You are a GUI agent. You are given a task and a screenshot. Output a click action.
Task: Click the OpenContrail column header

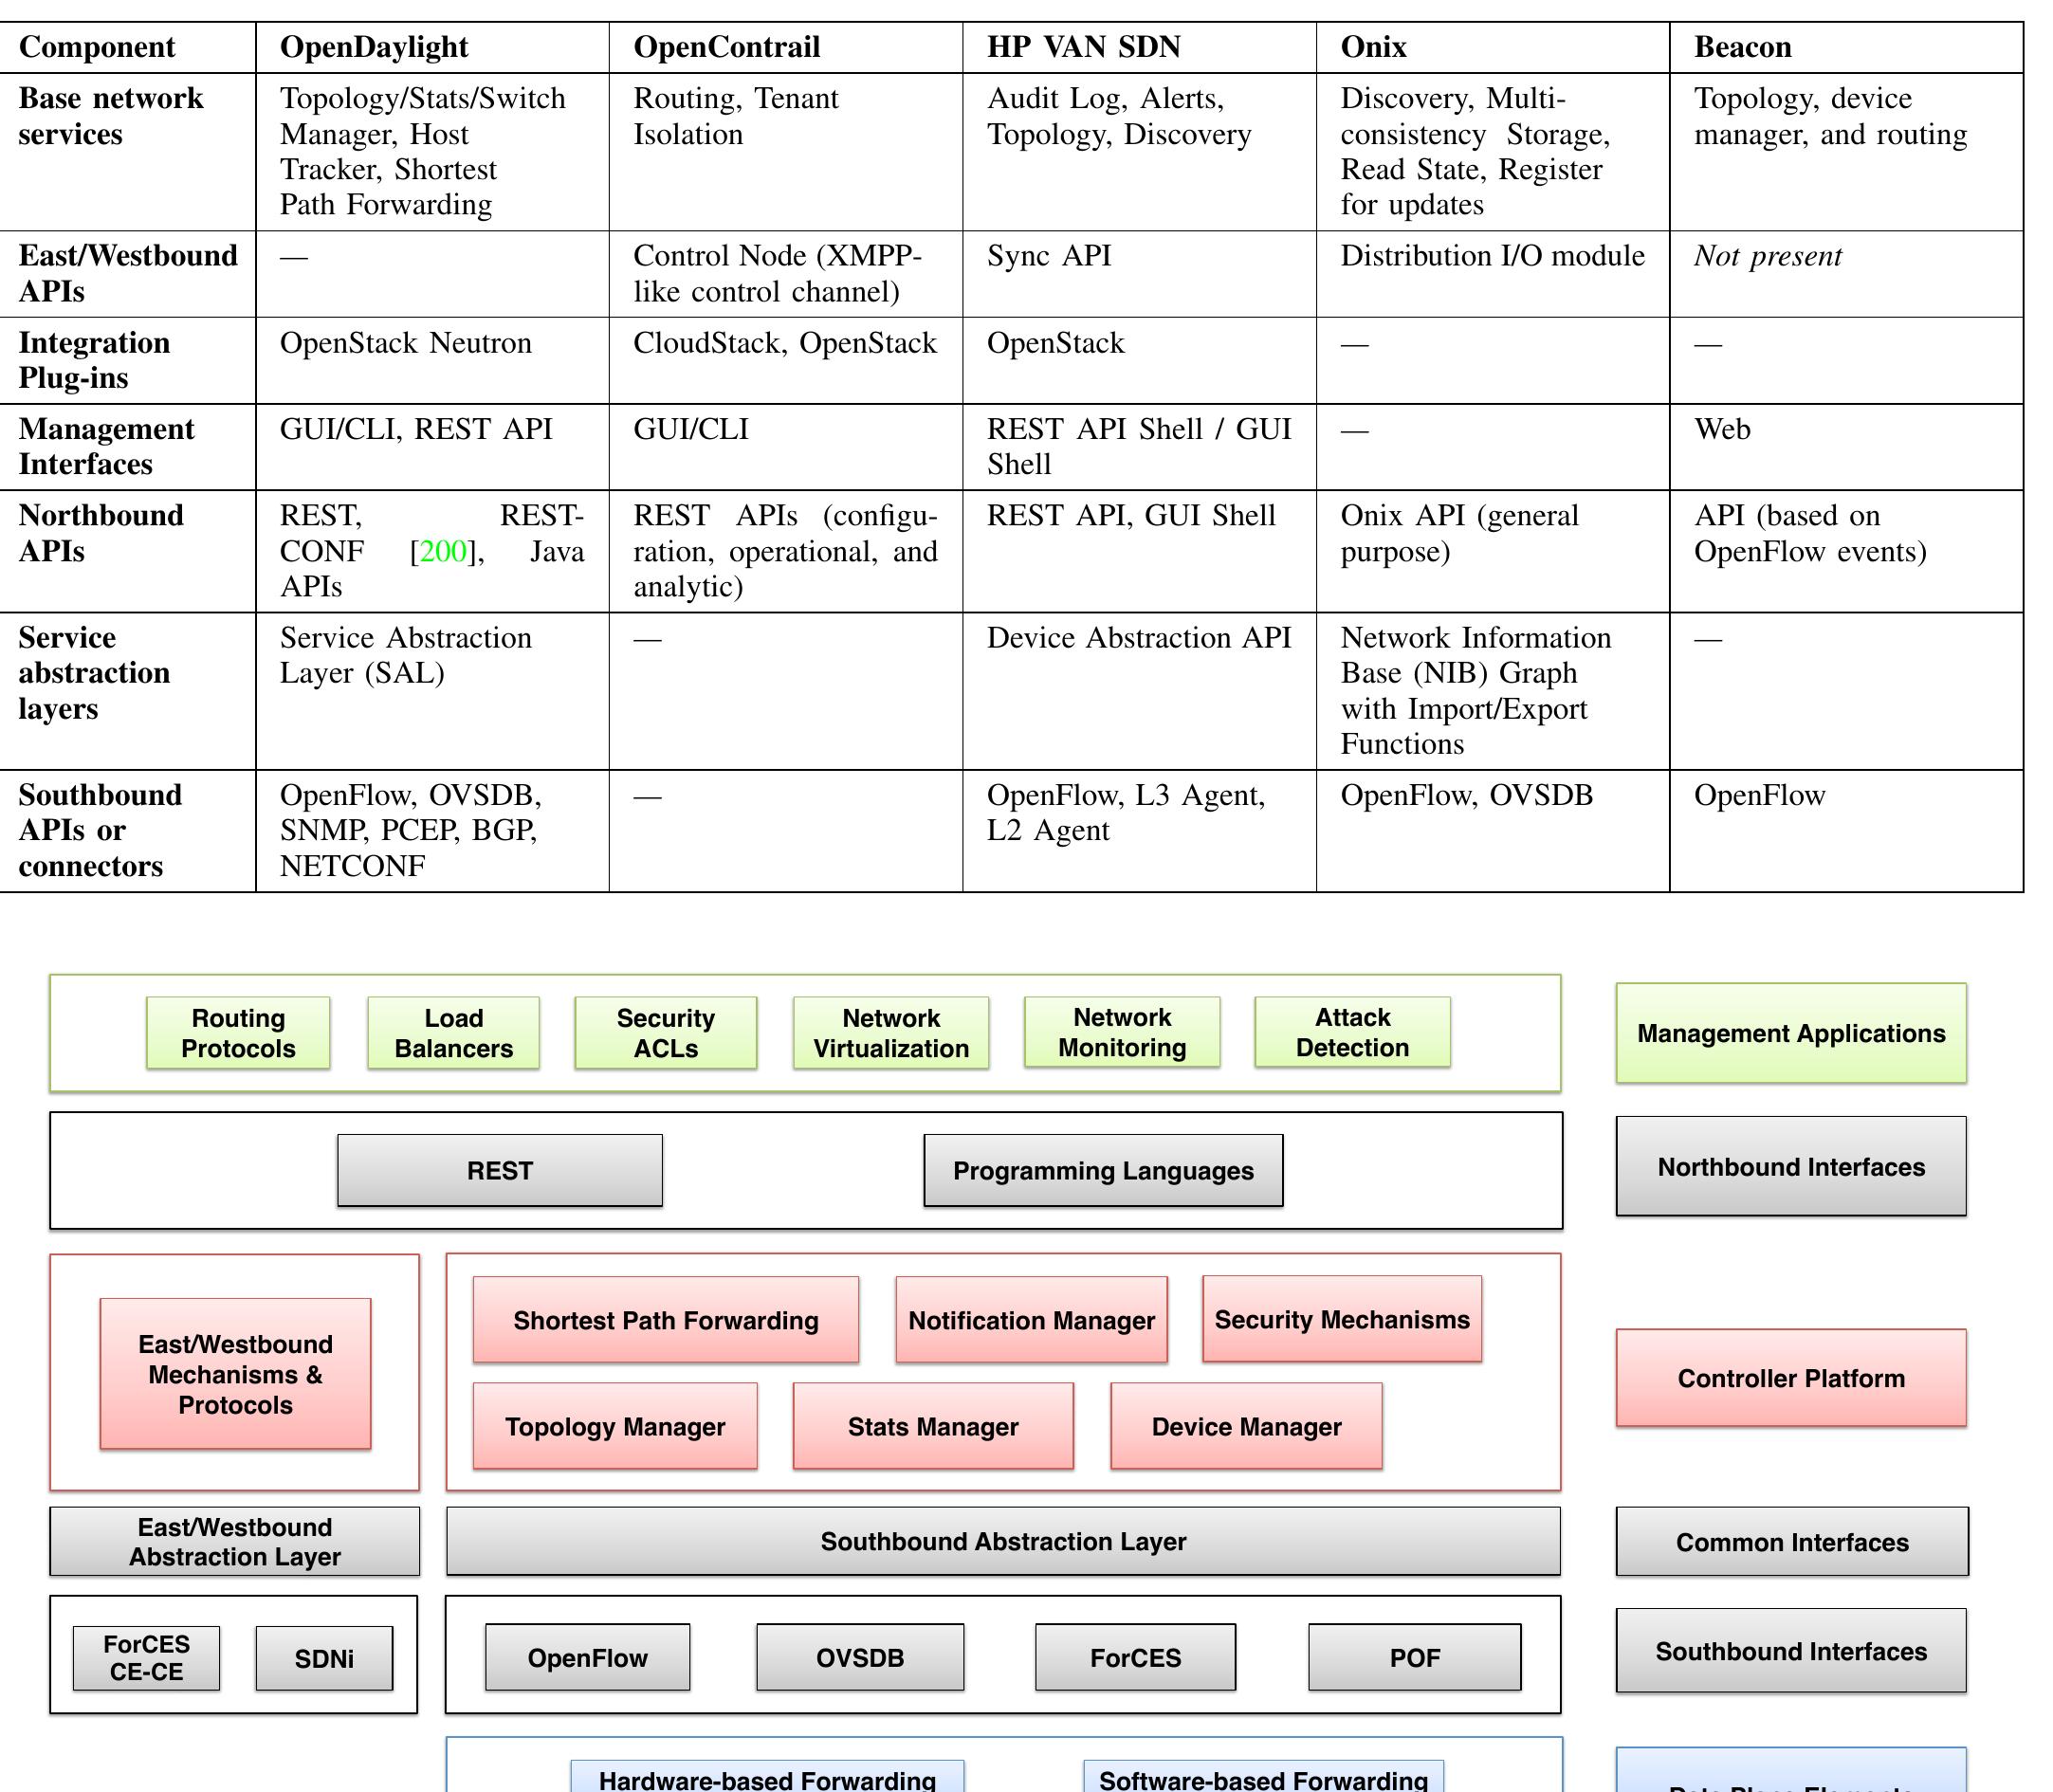726,47
